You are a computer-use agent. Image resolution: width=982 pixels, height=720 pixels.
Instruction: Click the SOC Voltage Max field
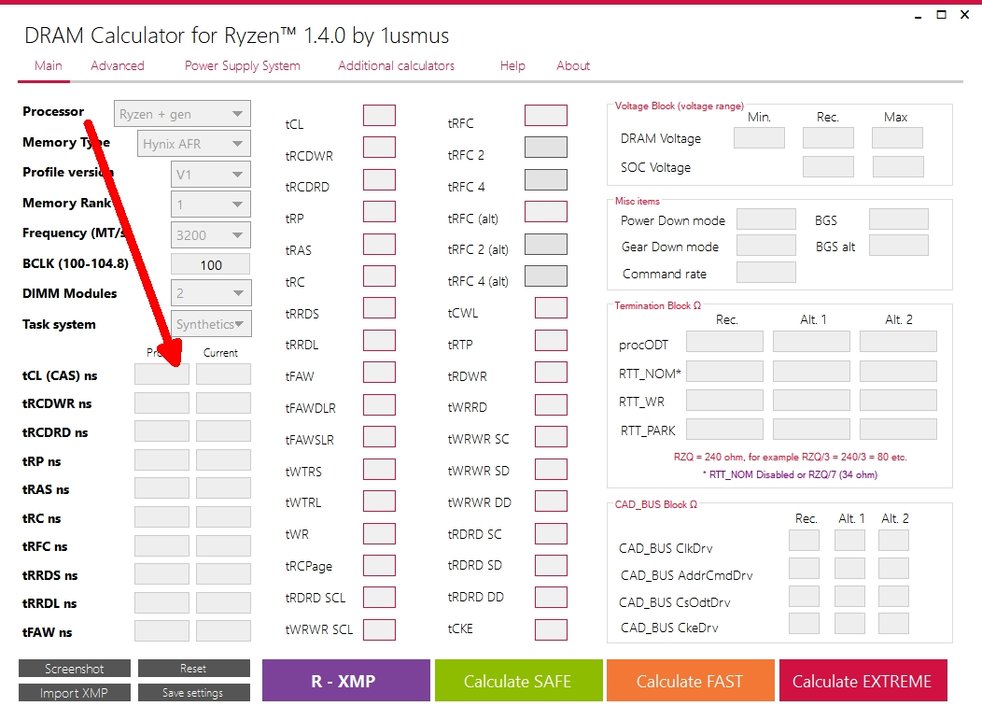pos(897,167)
